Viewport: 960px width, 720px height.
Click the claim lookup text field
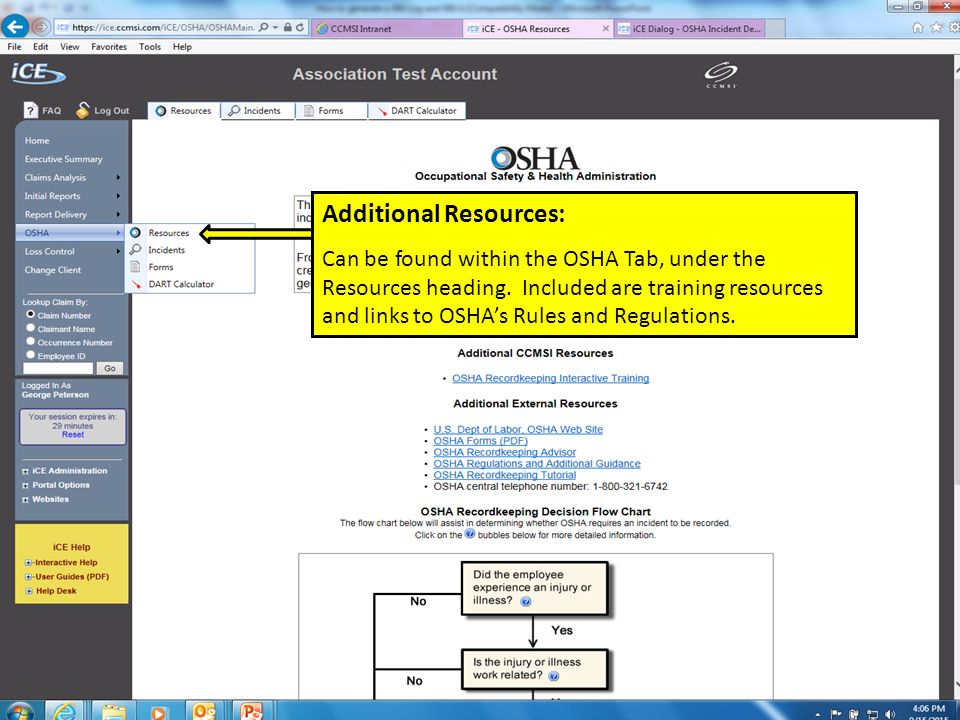tap(58, 368)
